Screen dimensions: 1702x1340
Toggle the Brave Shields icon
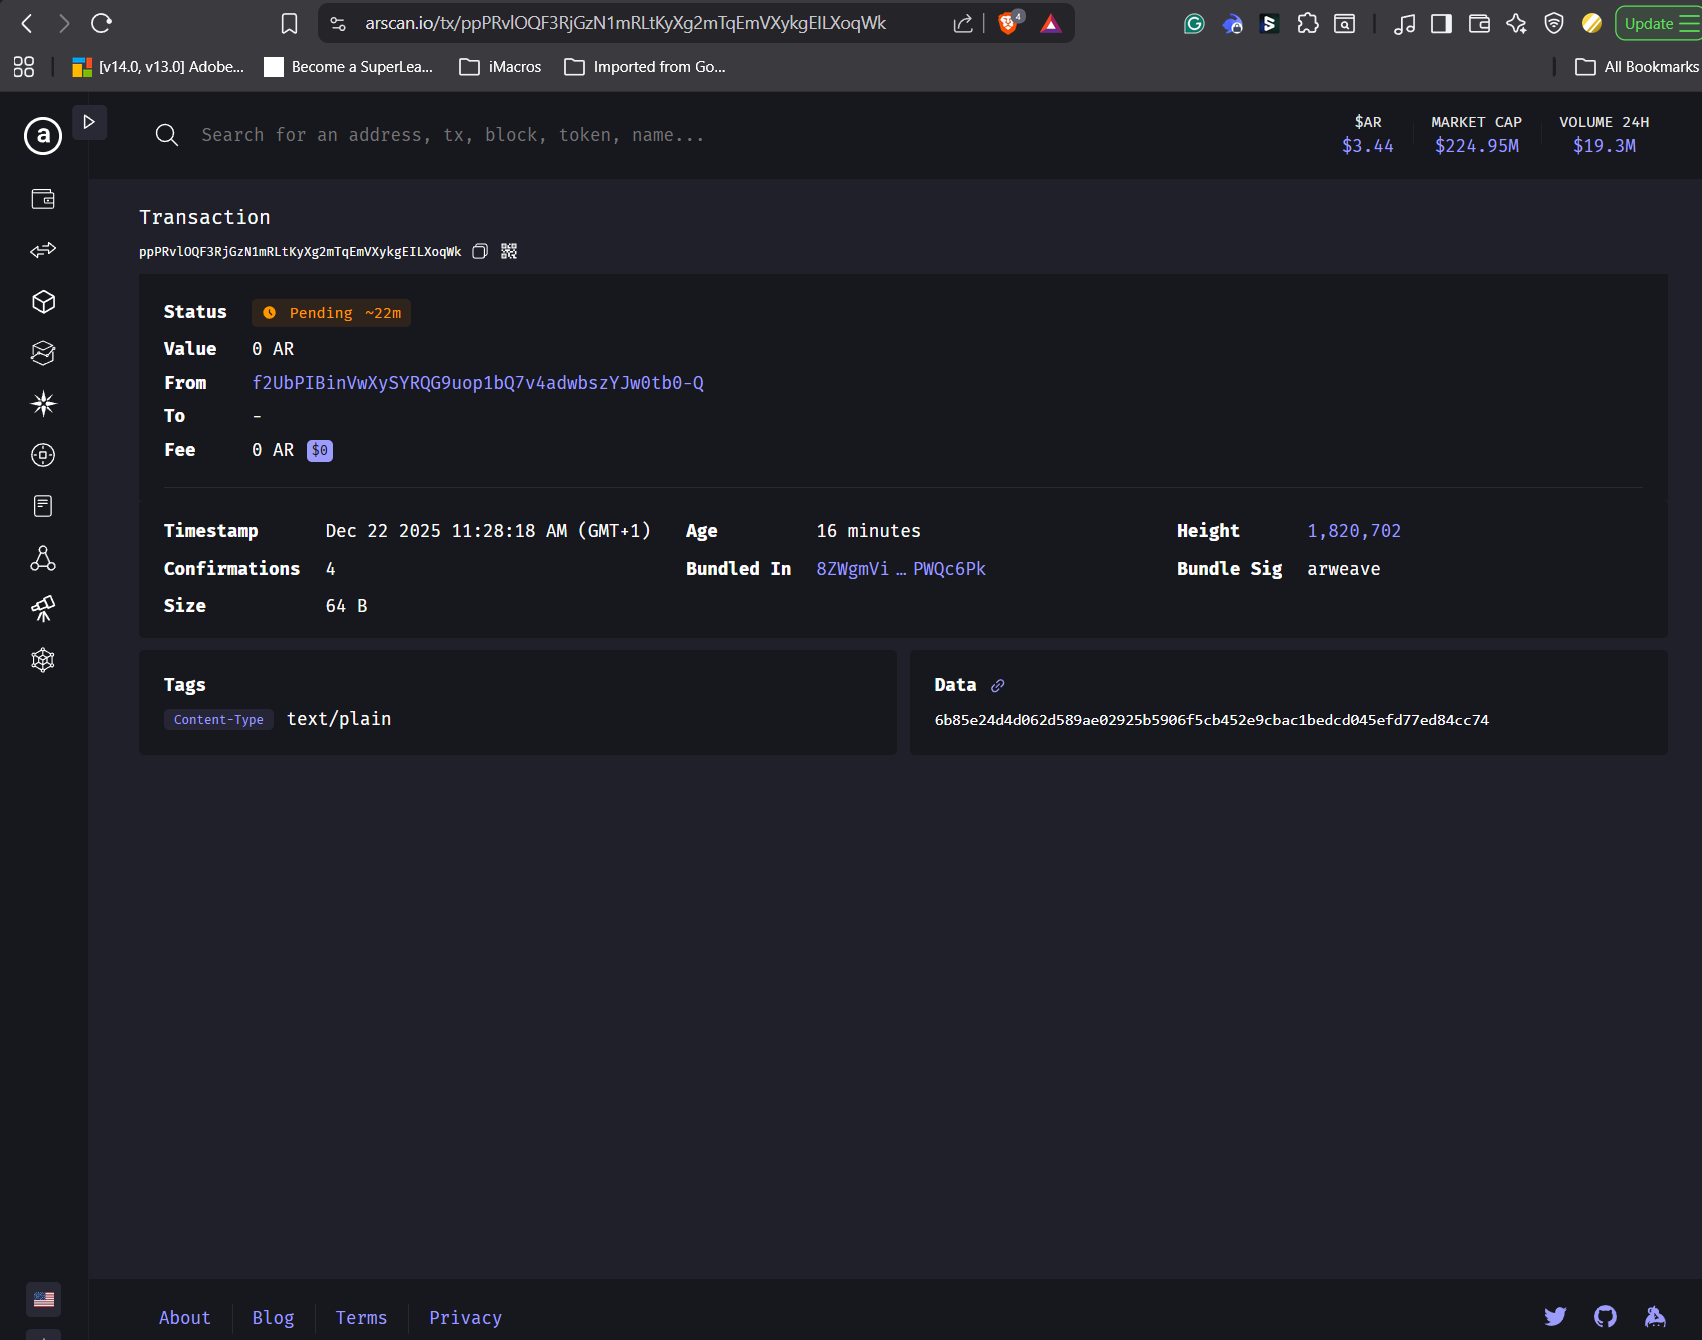point(1008,23)
